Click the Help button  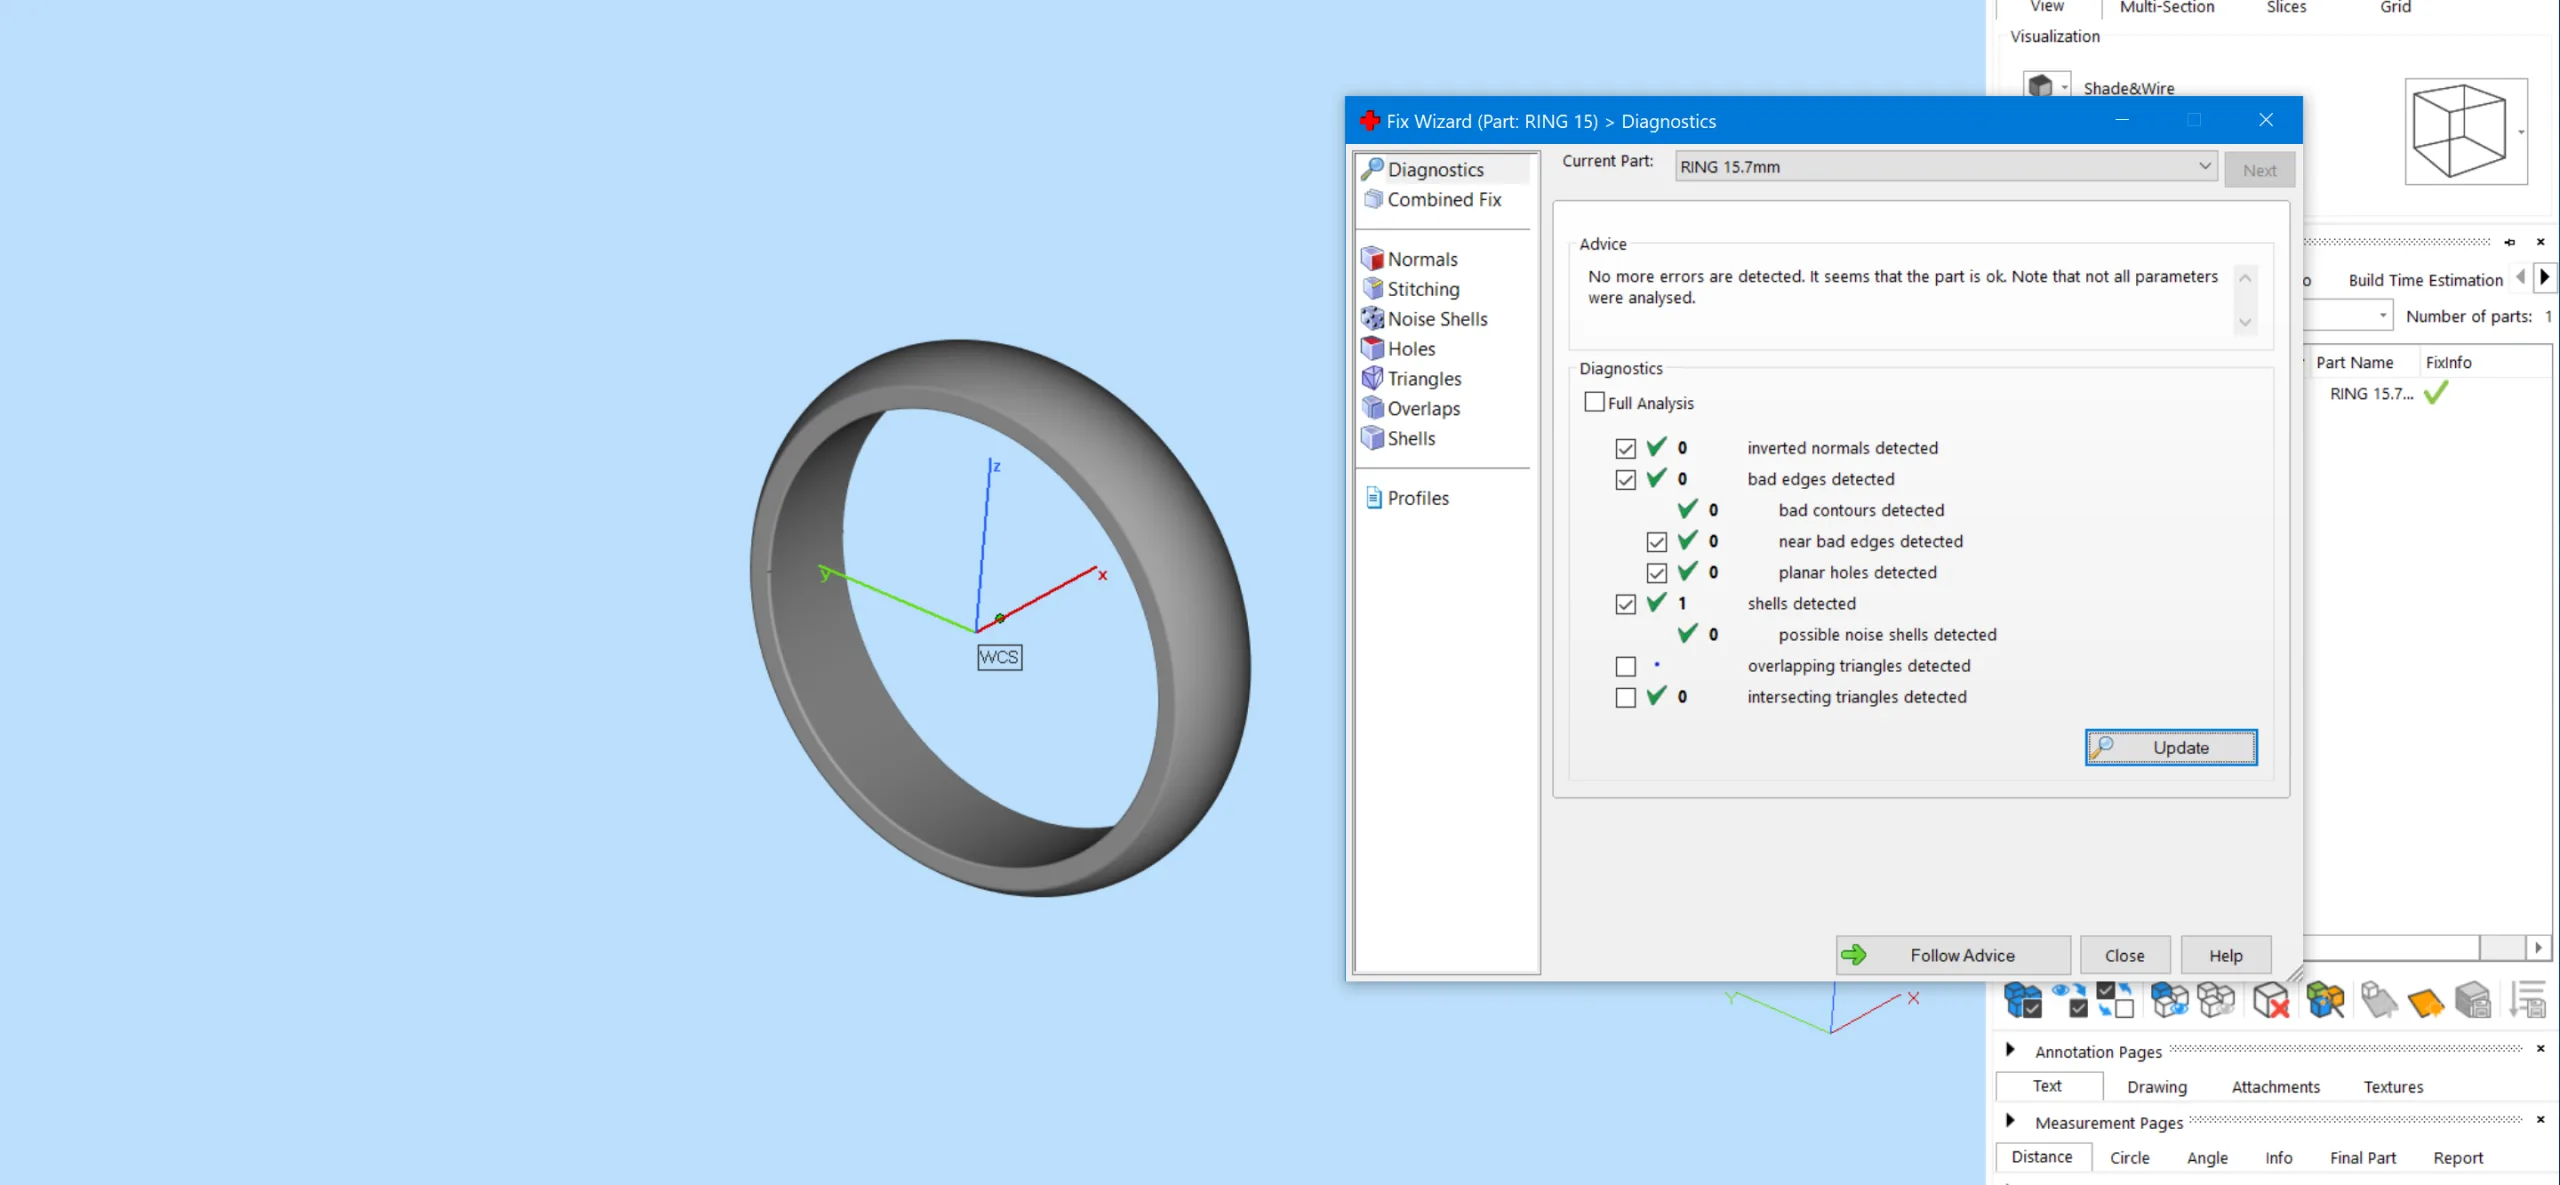[2225, 955]
